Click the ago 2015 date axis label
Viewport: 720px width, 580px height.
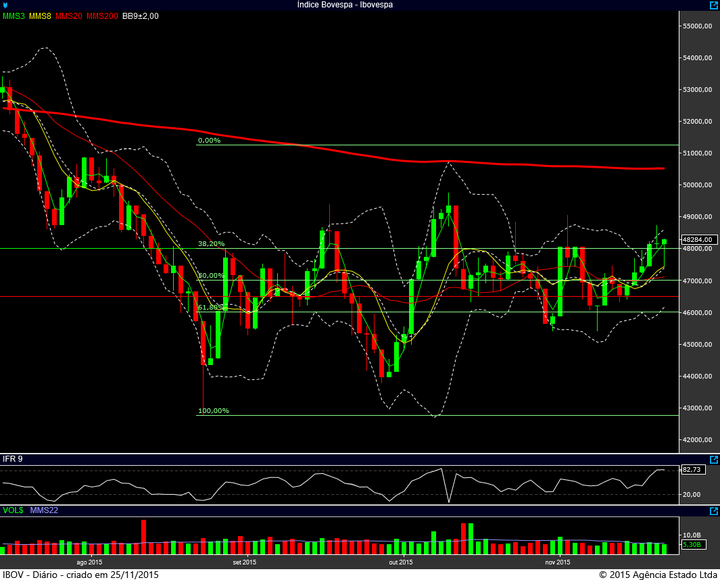89,562
